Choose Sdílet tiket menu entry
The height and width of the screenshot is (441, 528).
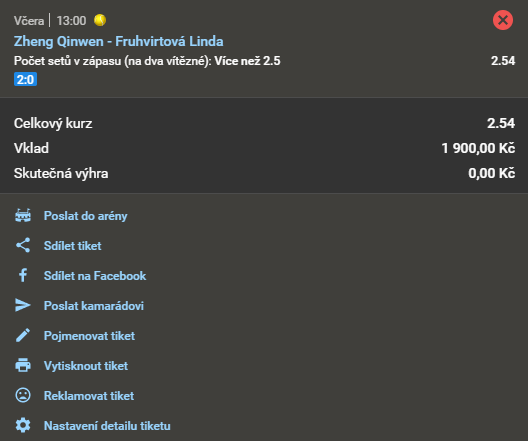tap(72, 246)
